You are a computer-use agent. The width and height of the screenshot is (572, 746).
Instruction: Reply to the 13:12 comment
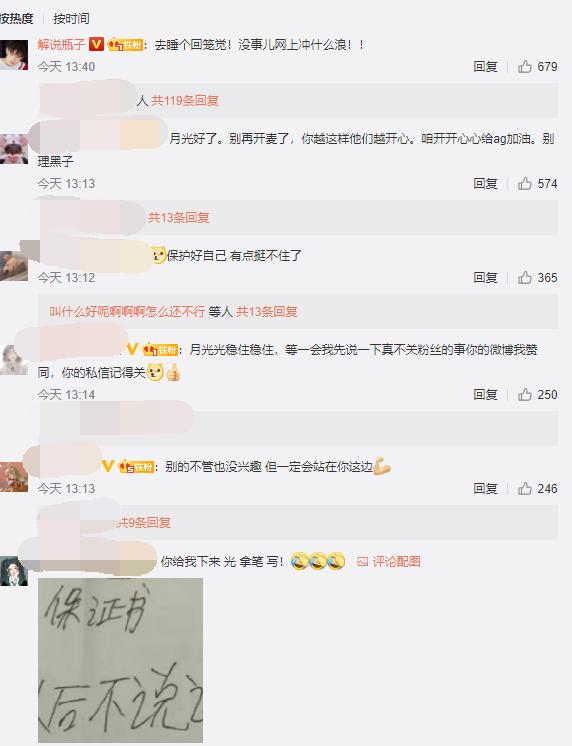point(485,277)
